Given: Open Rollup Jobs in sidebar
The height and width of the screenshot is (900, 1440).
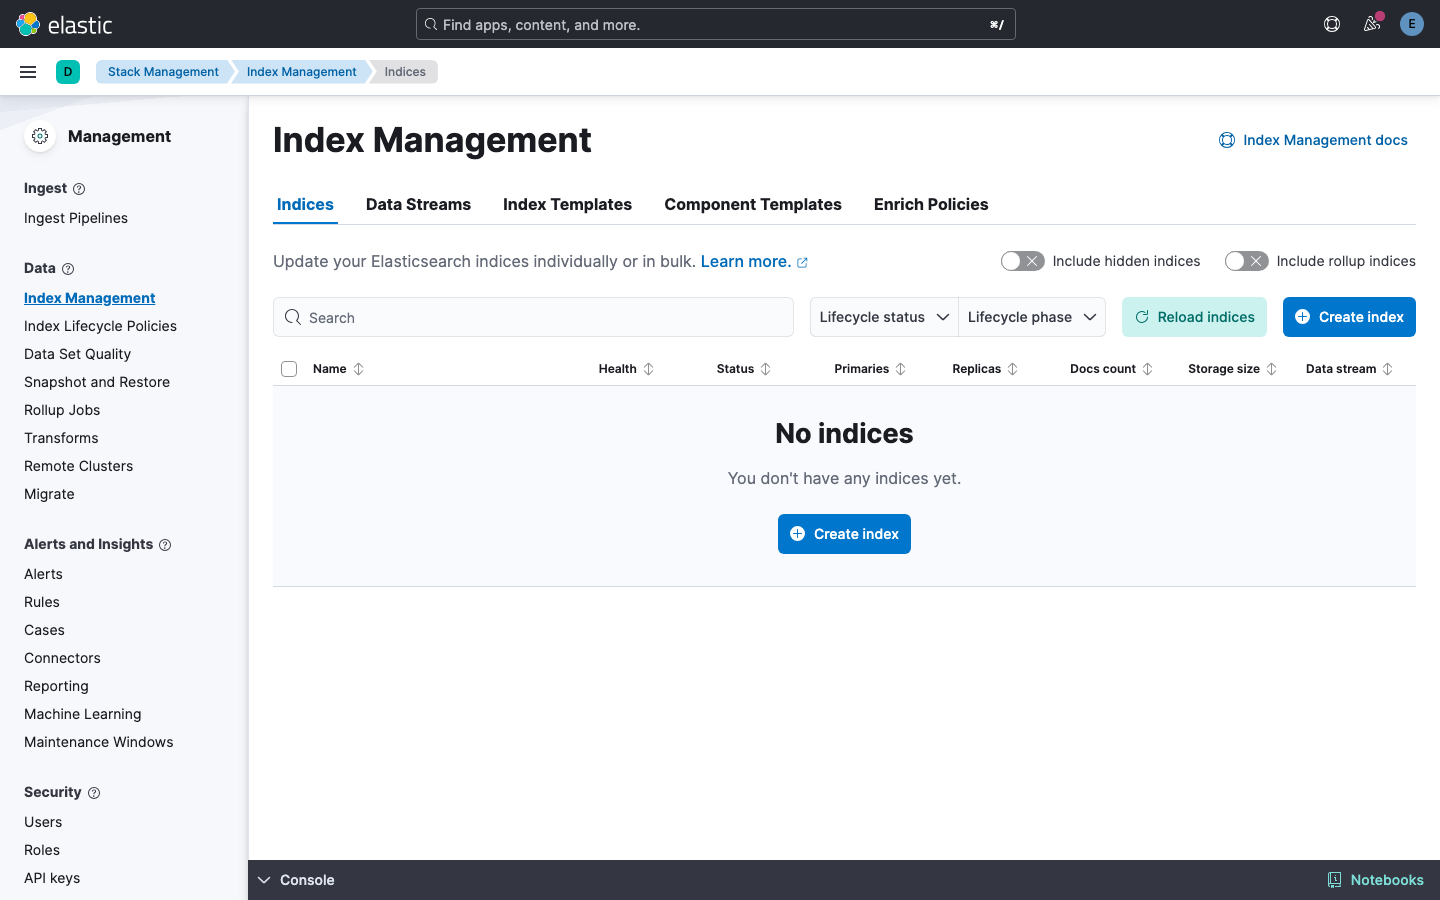Looking at the screenshot, I should pyautogui.click(x=62, y=410).
